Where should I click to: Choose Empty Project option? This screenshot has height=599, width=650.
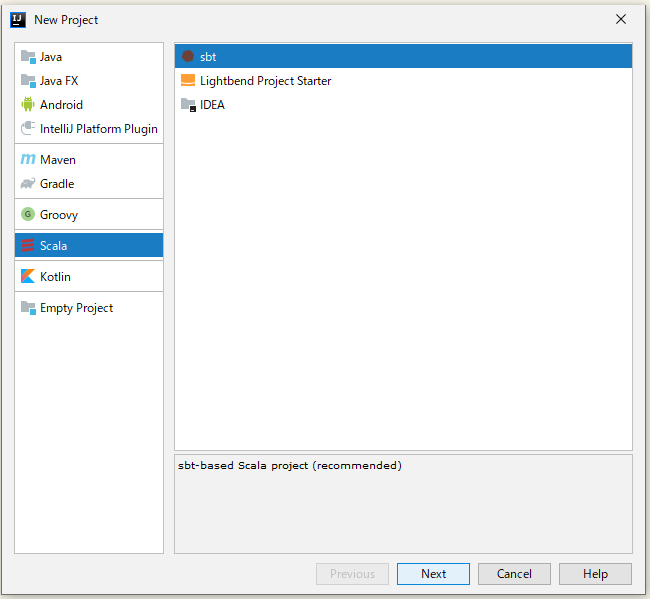(x=89, y=308)
